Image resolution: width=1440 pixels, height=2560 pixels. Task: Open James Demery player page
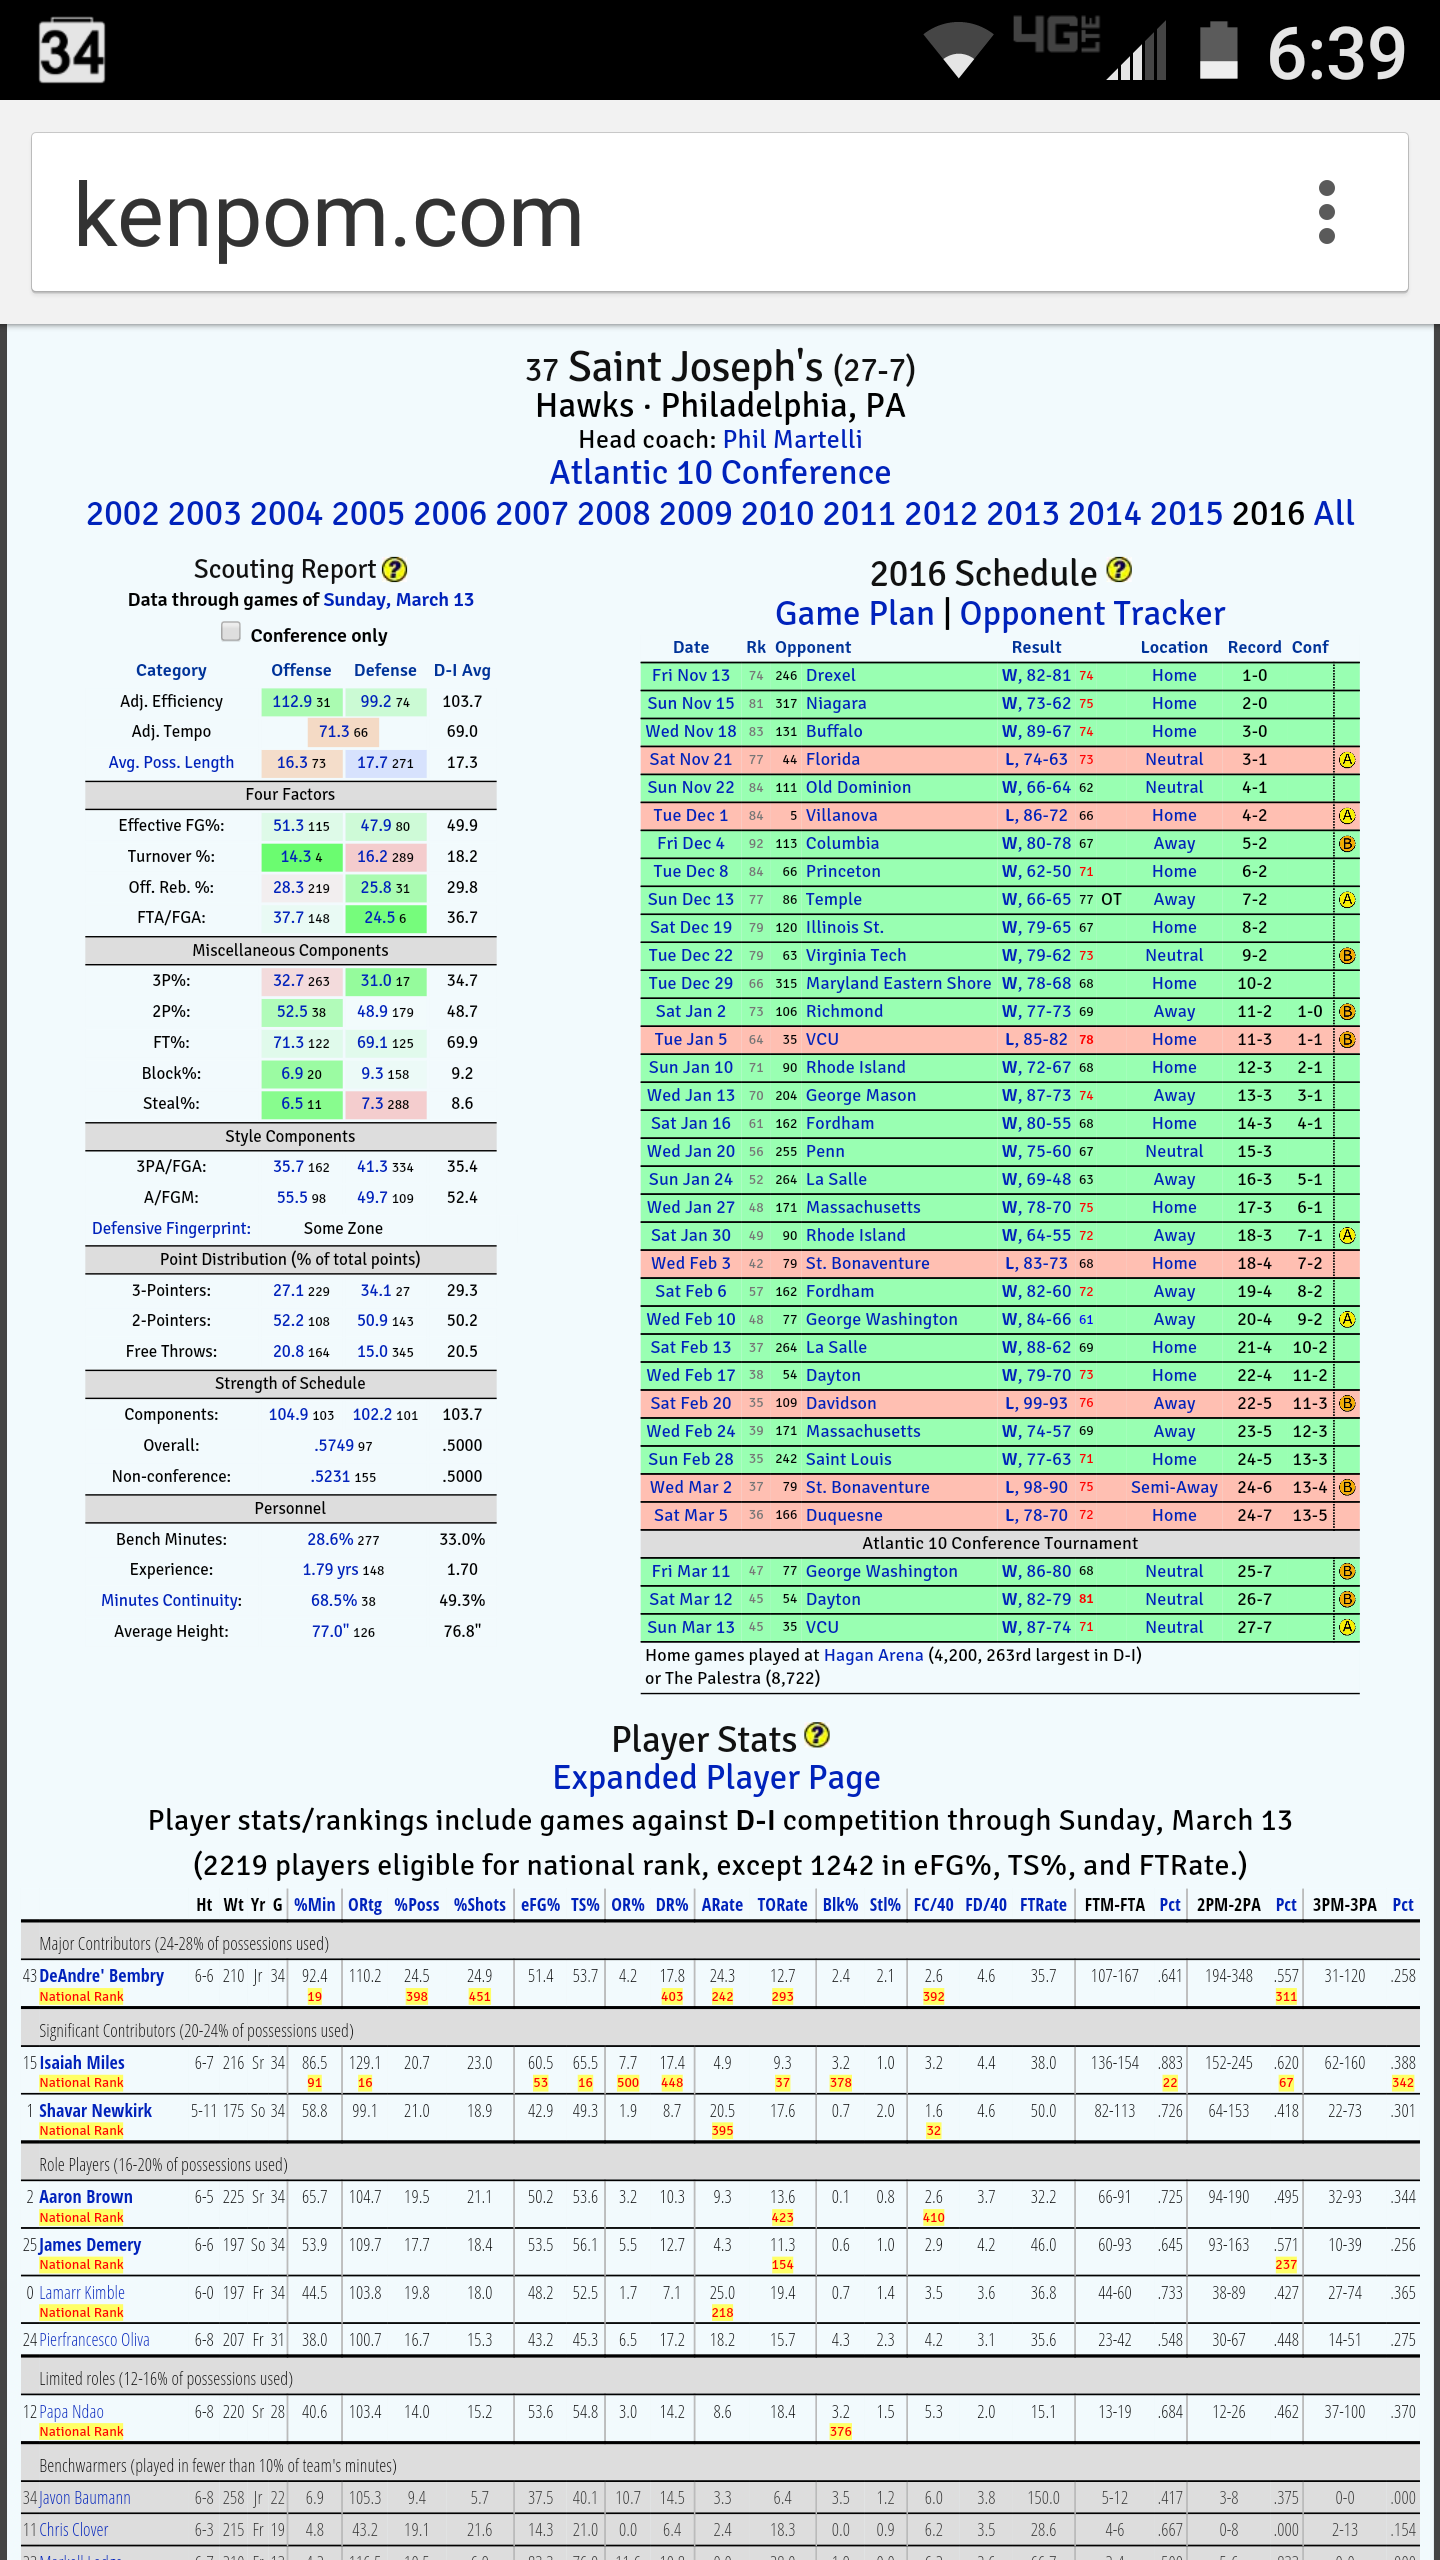click(x=90, y=2245)
